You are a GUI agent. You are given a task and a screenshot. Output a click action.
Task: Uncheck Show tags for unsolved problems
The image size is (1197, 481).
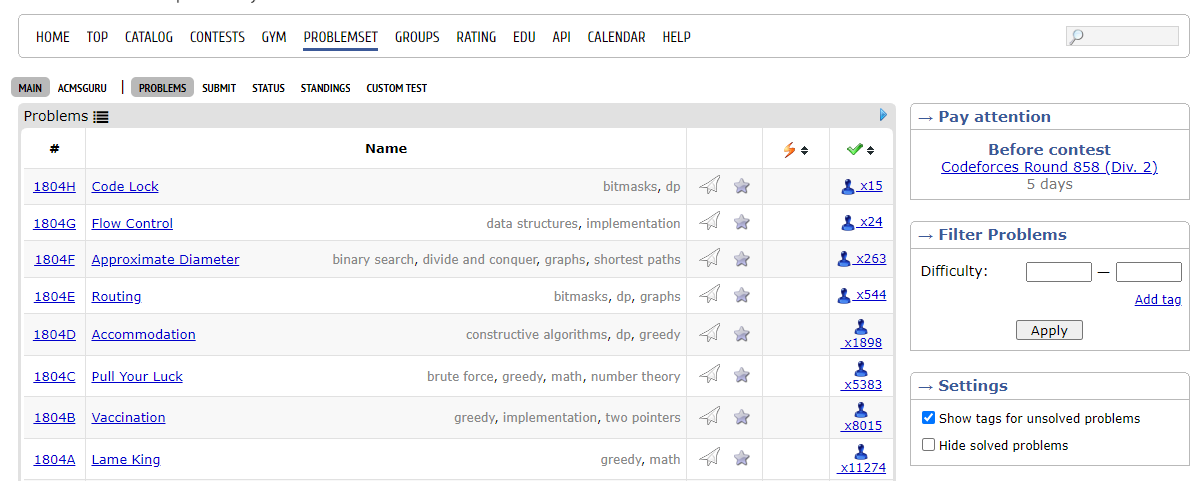click(x=928, y=418)
